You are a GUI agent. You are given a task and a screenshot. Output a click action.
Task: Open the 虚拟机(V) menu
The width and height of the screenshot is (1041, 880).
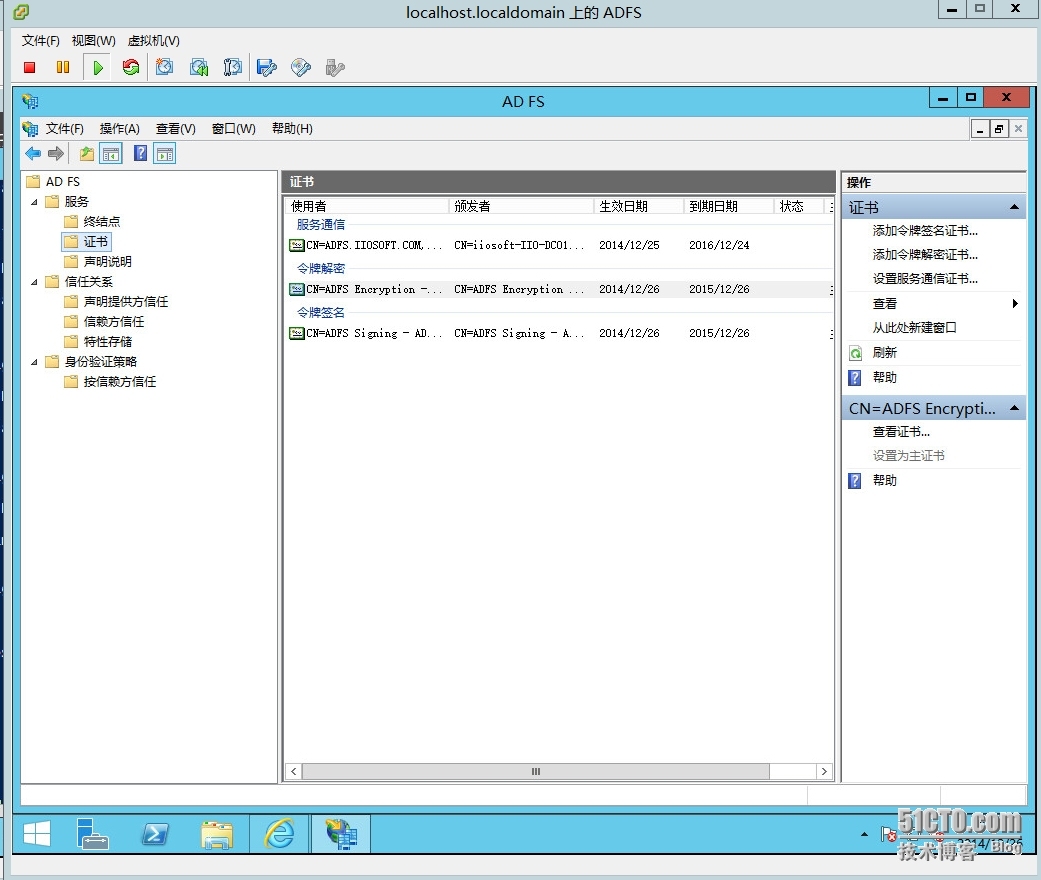(153, 41)
